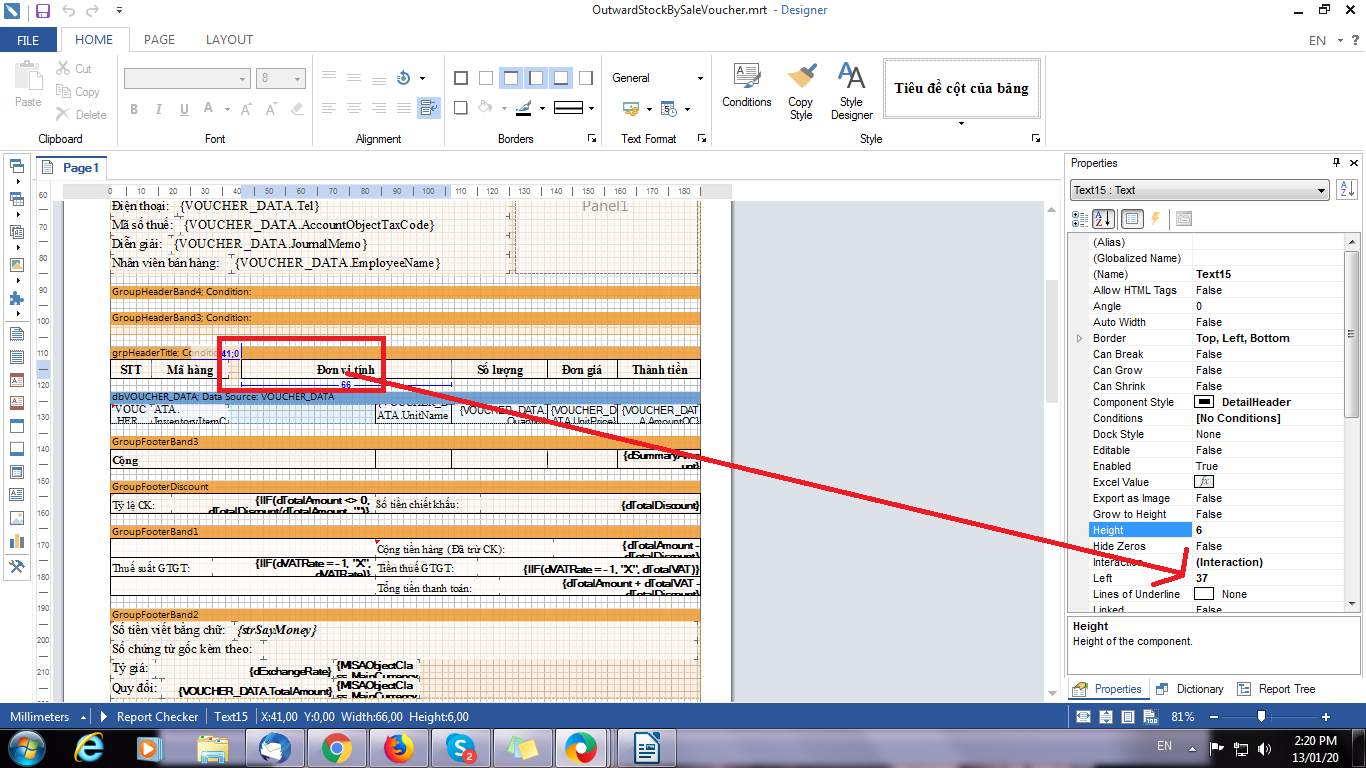Switch to the HOME ribbon tab
1366x768 pixels.
pos(94,40)
